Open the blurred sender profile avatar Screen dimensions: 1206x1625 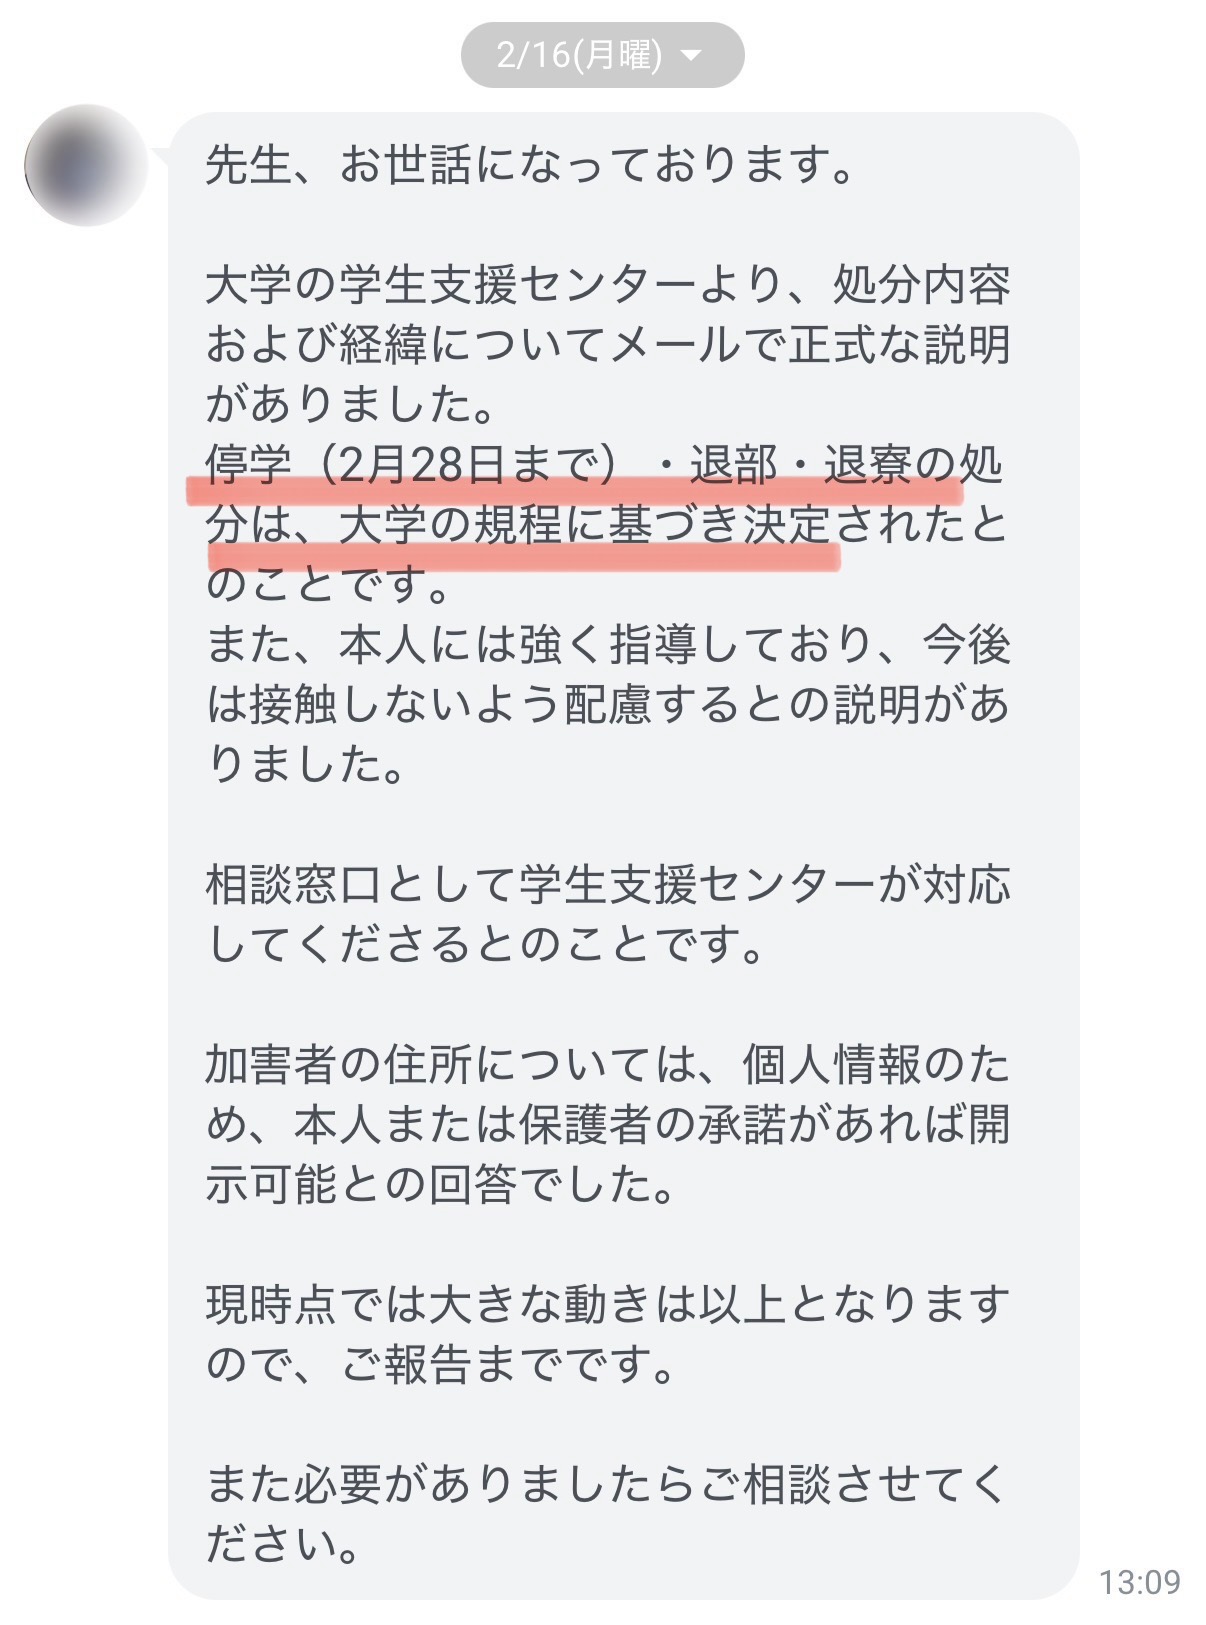point(86,165)
